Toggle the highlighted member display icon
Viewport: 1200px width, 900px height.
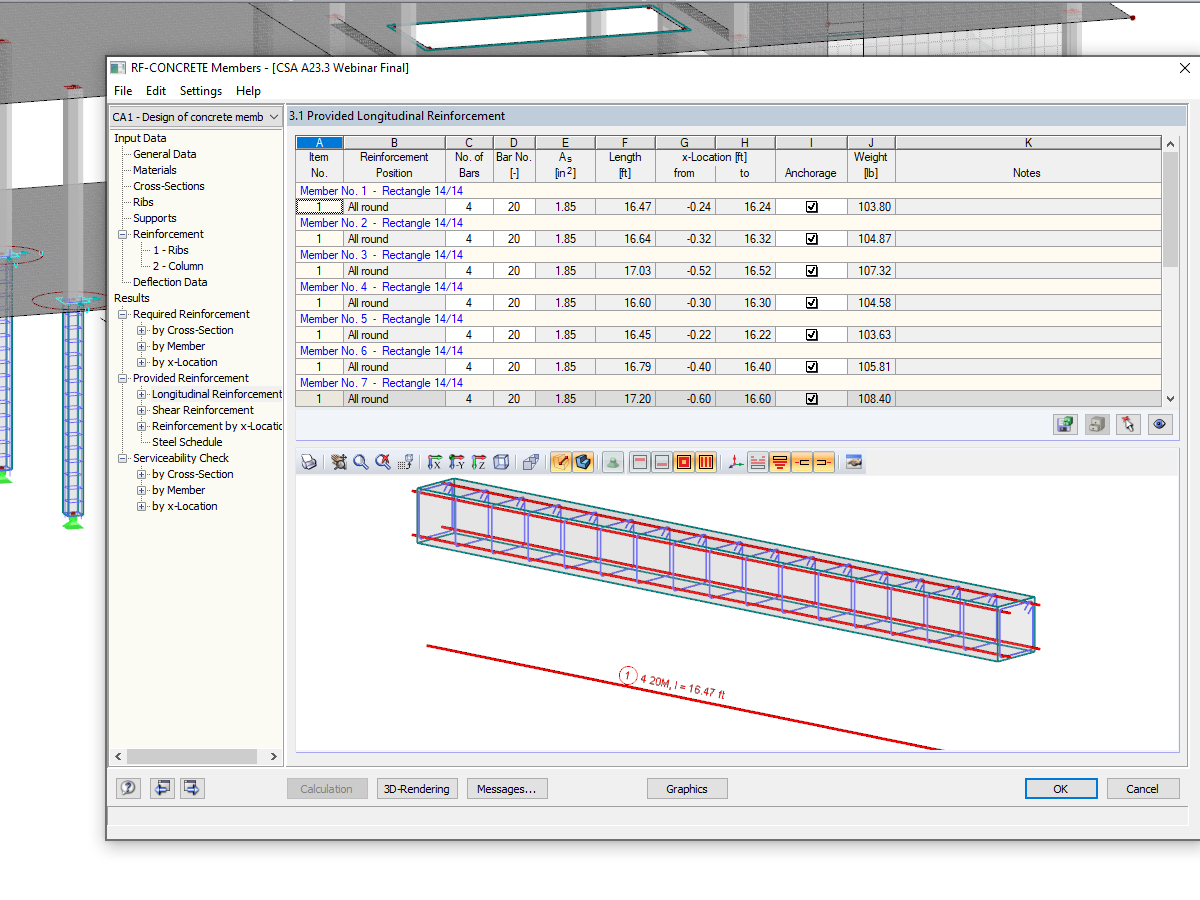pos(561,462)
